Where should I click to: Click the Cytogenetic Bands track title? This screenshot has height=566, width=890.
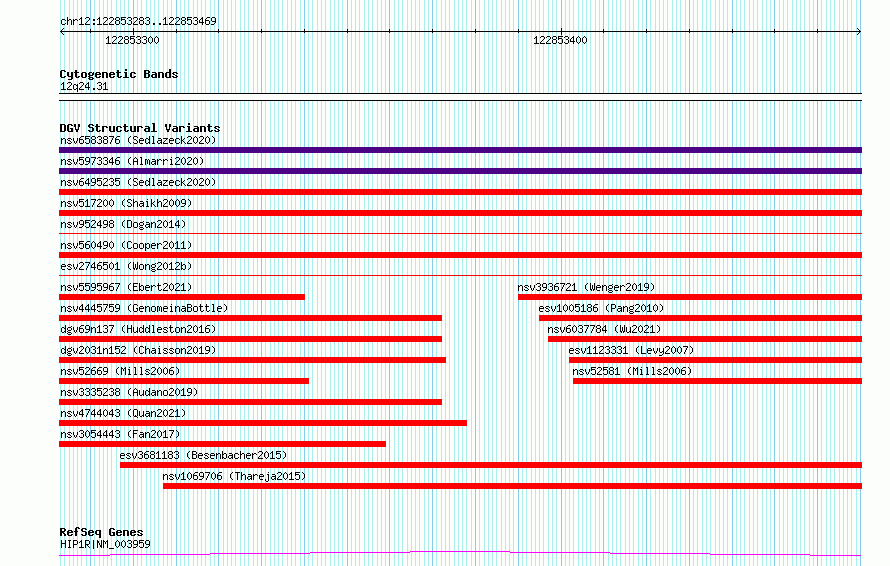(119, 74)
